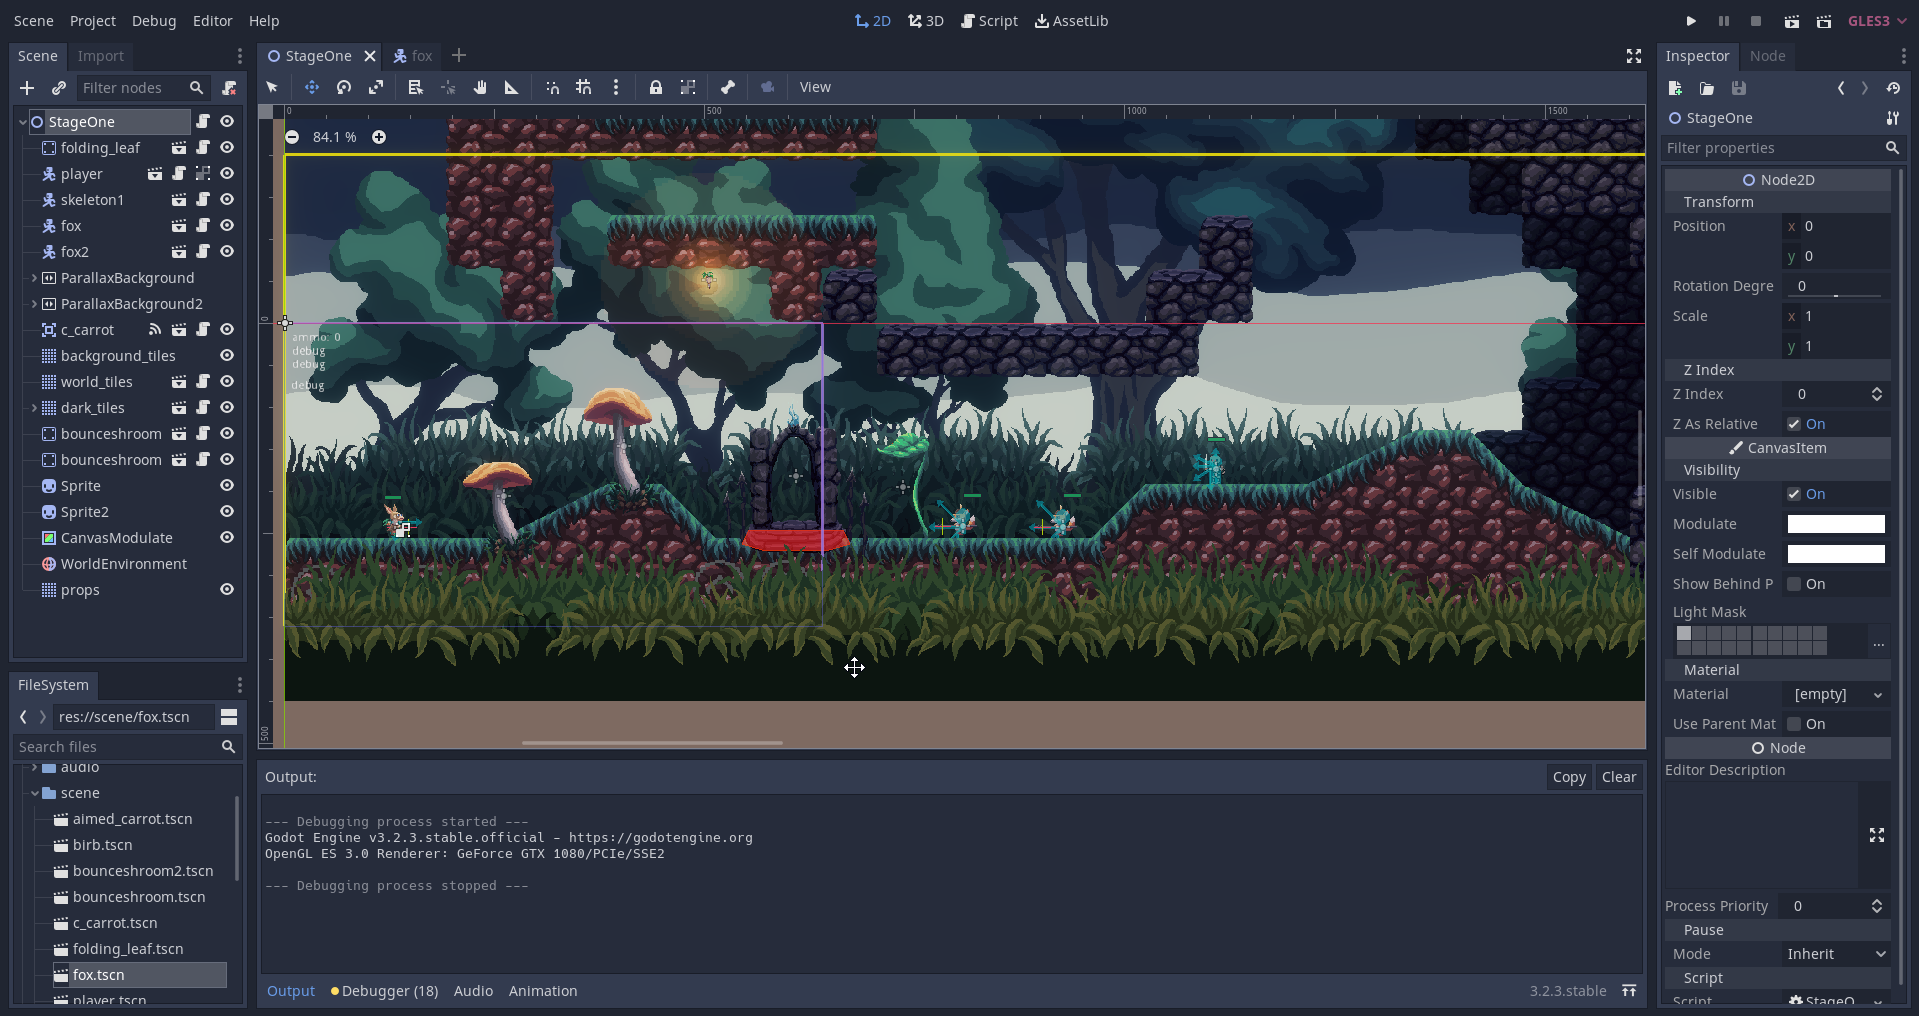Open the Debug menu
Screen dimensions: 1919x1016
point(154,21)
